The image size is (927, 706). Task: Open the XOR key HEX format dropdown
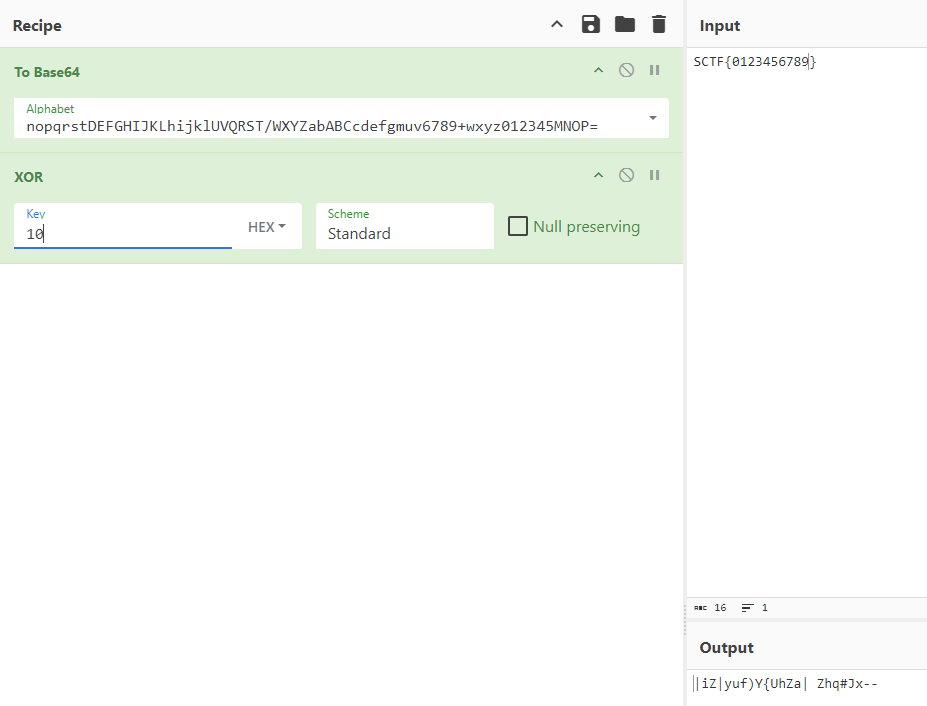(x=267, y=227)
